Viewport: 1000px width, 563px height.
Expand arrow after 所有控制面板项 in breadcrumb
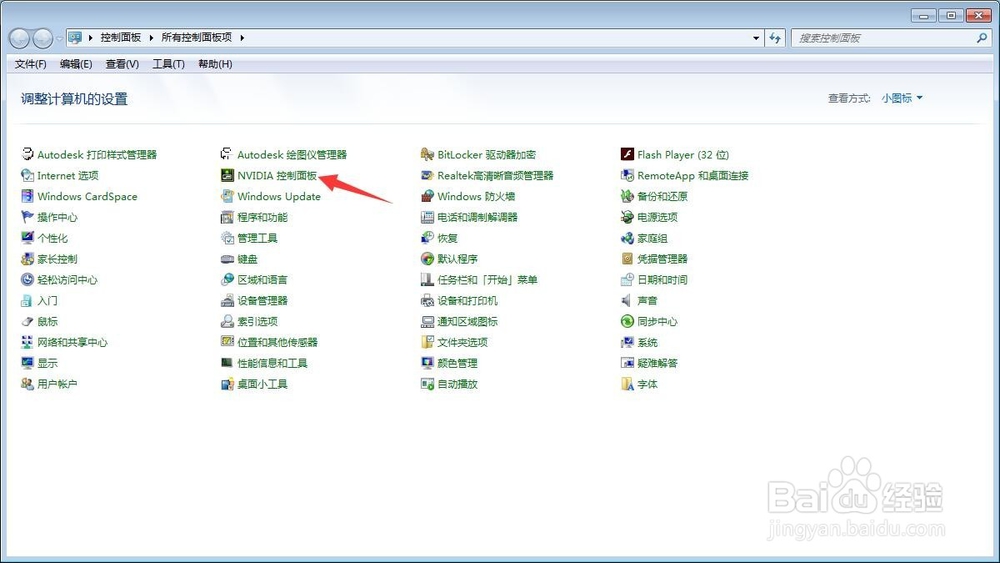tap(242, 38)
